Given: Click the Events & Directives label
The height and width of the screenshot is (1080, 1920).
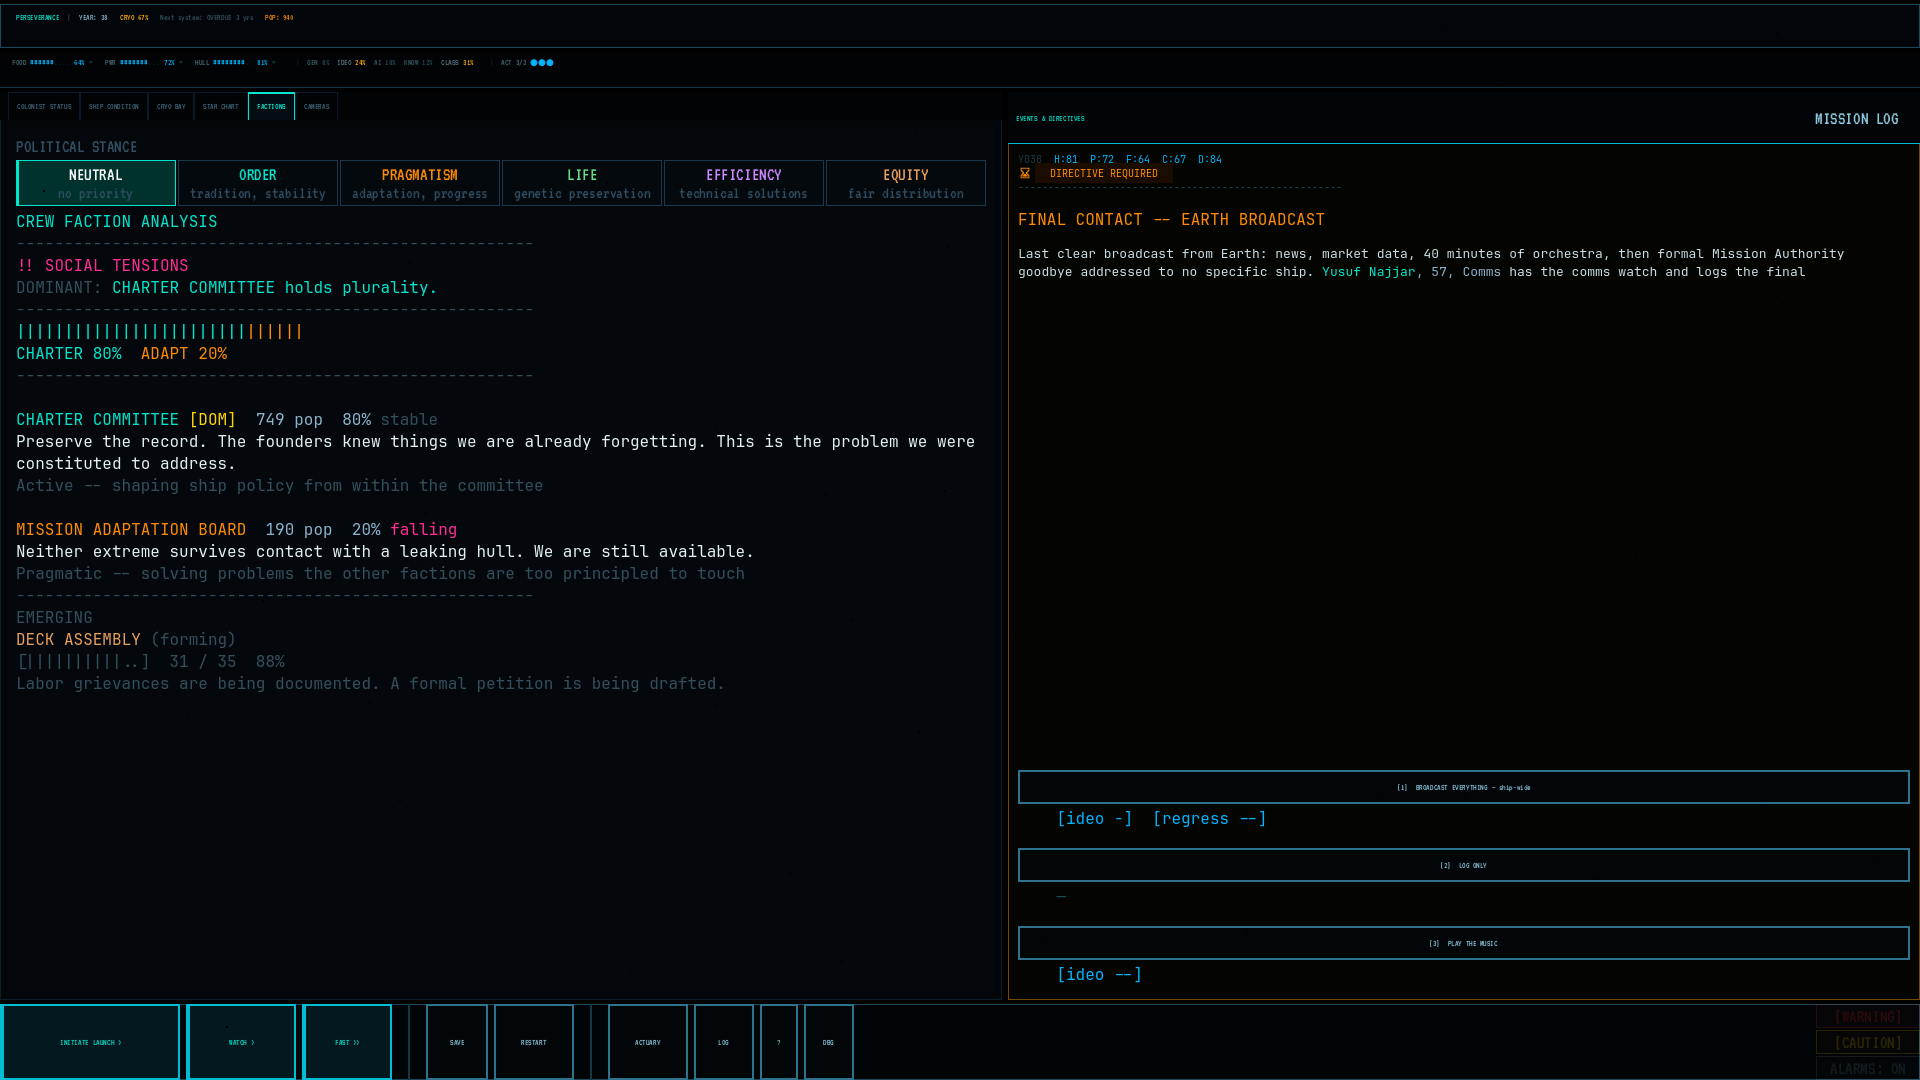Looking at the screenshot, I should coord(1050,119).
